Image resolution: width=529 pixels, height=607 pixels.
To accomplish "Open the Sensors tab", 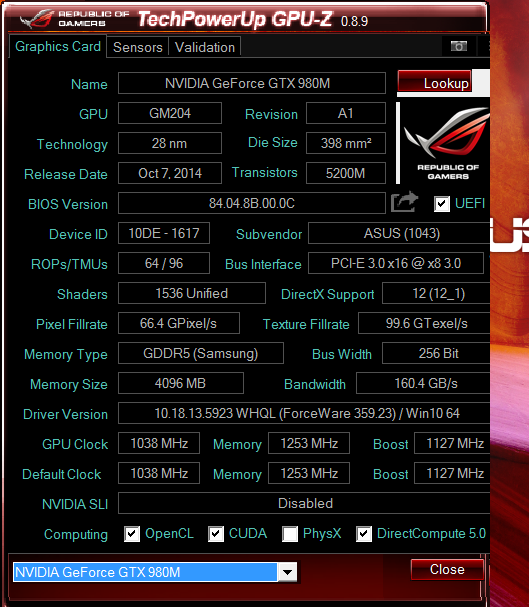I will 137,47.
